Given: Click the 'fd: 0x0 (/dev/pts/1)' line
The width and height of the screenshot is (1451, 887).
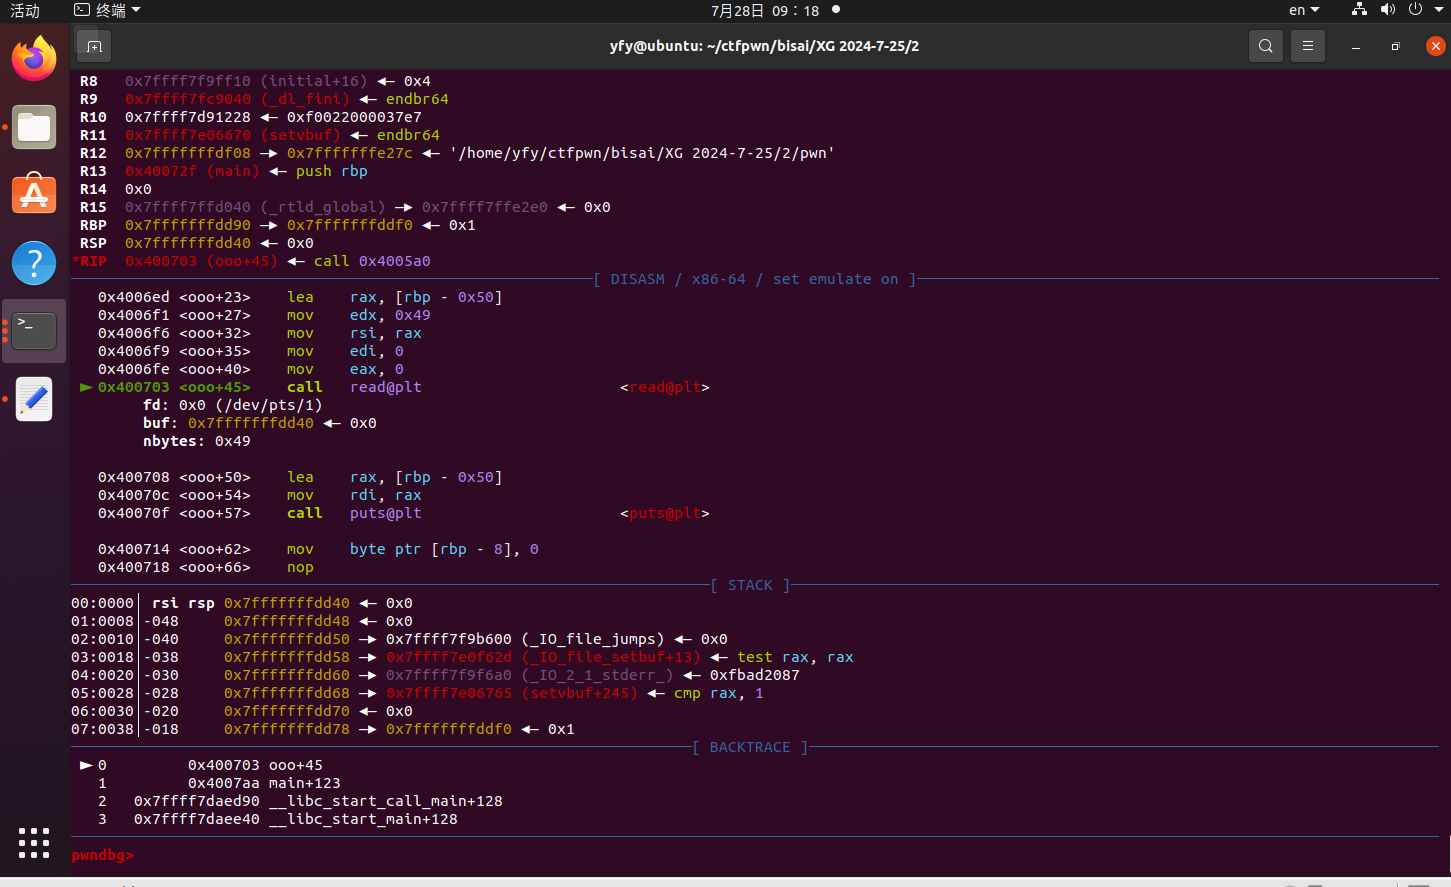Looking at the screenshot, I should (233, 405).
